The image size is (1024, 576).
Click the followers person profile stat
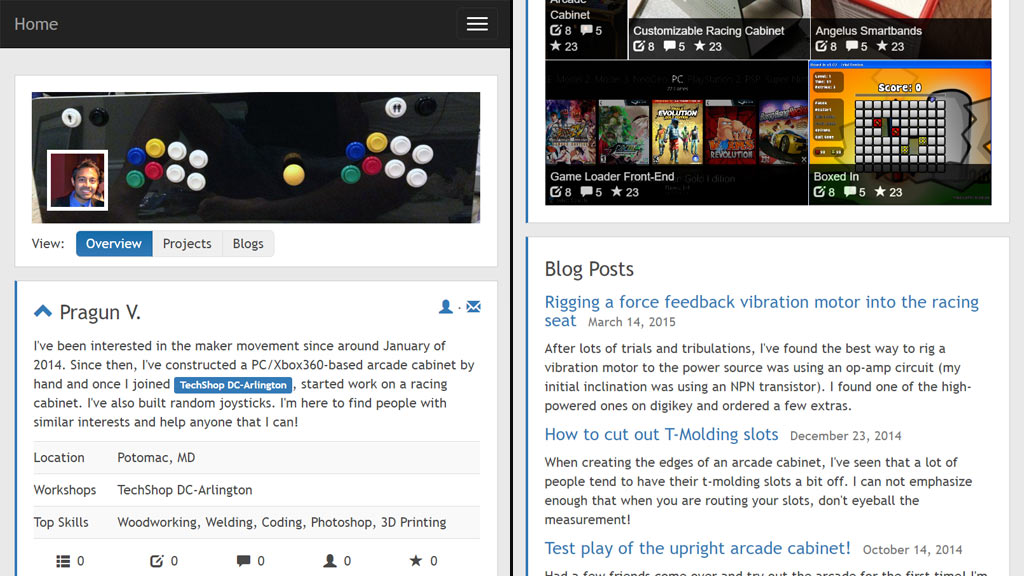point(330,561)
